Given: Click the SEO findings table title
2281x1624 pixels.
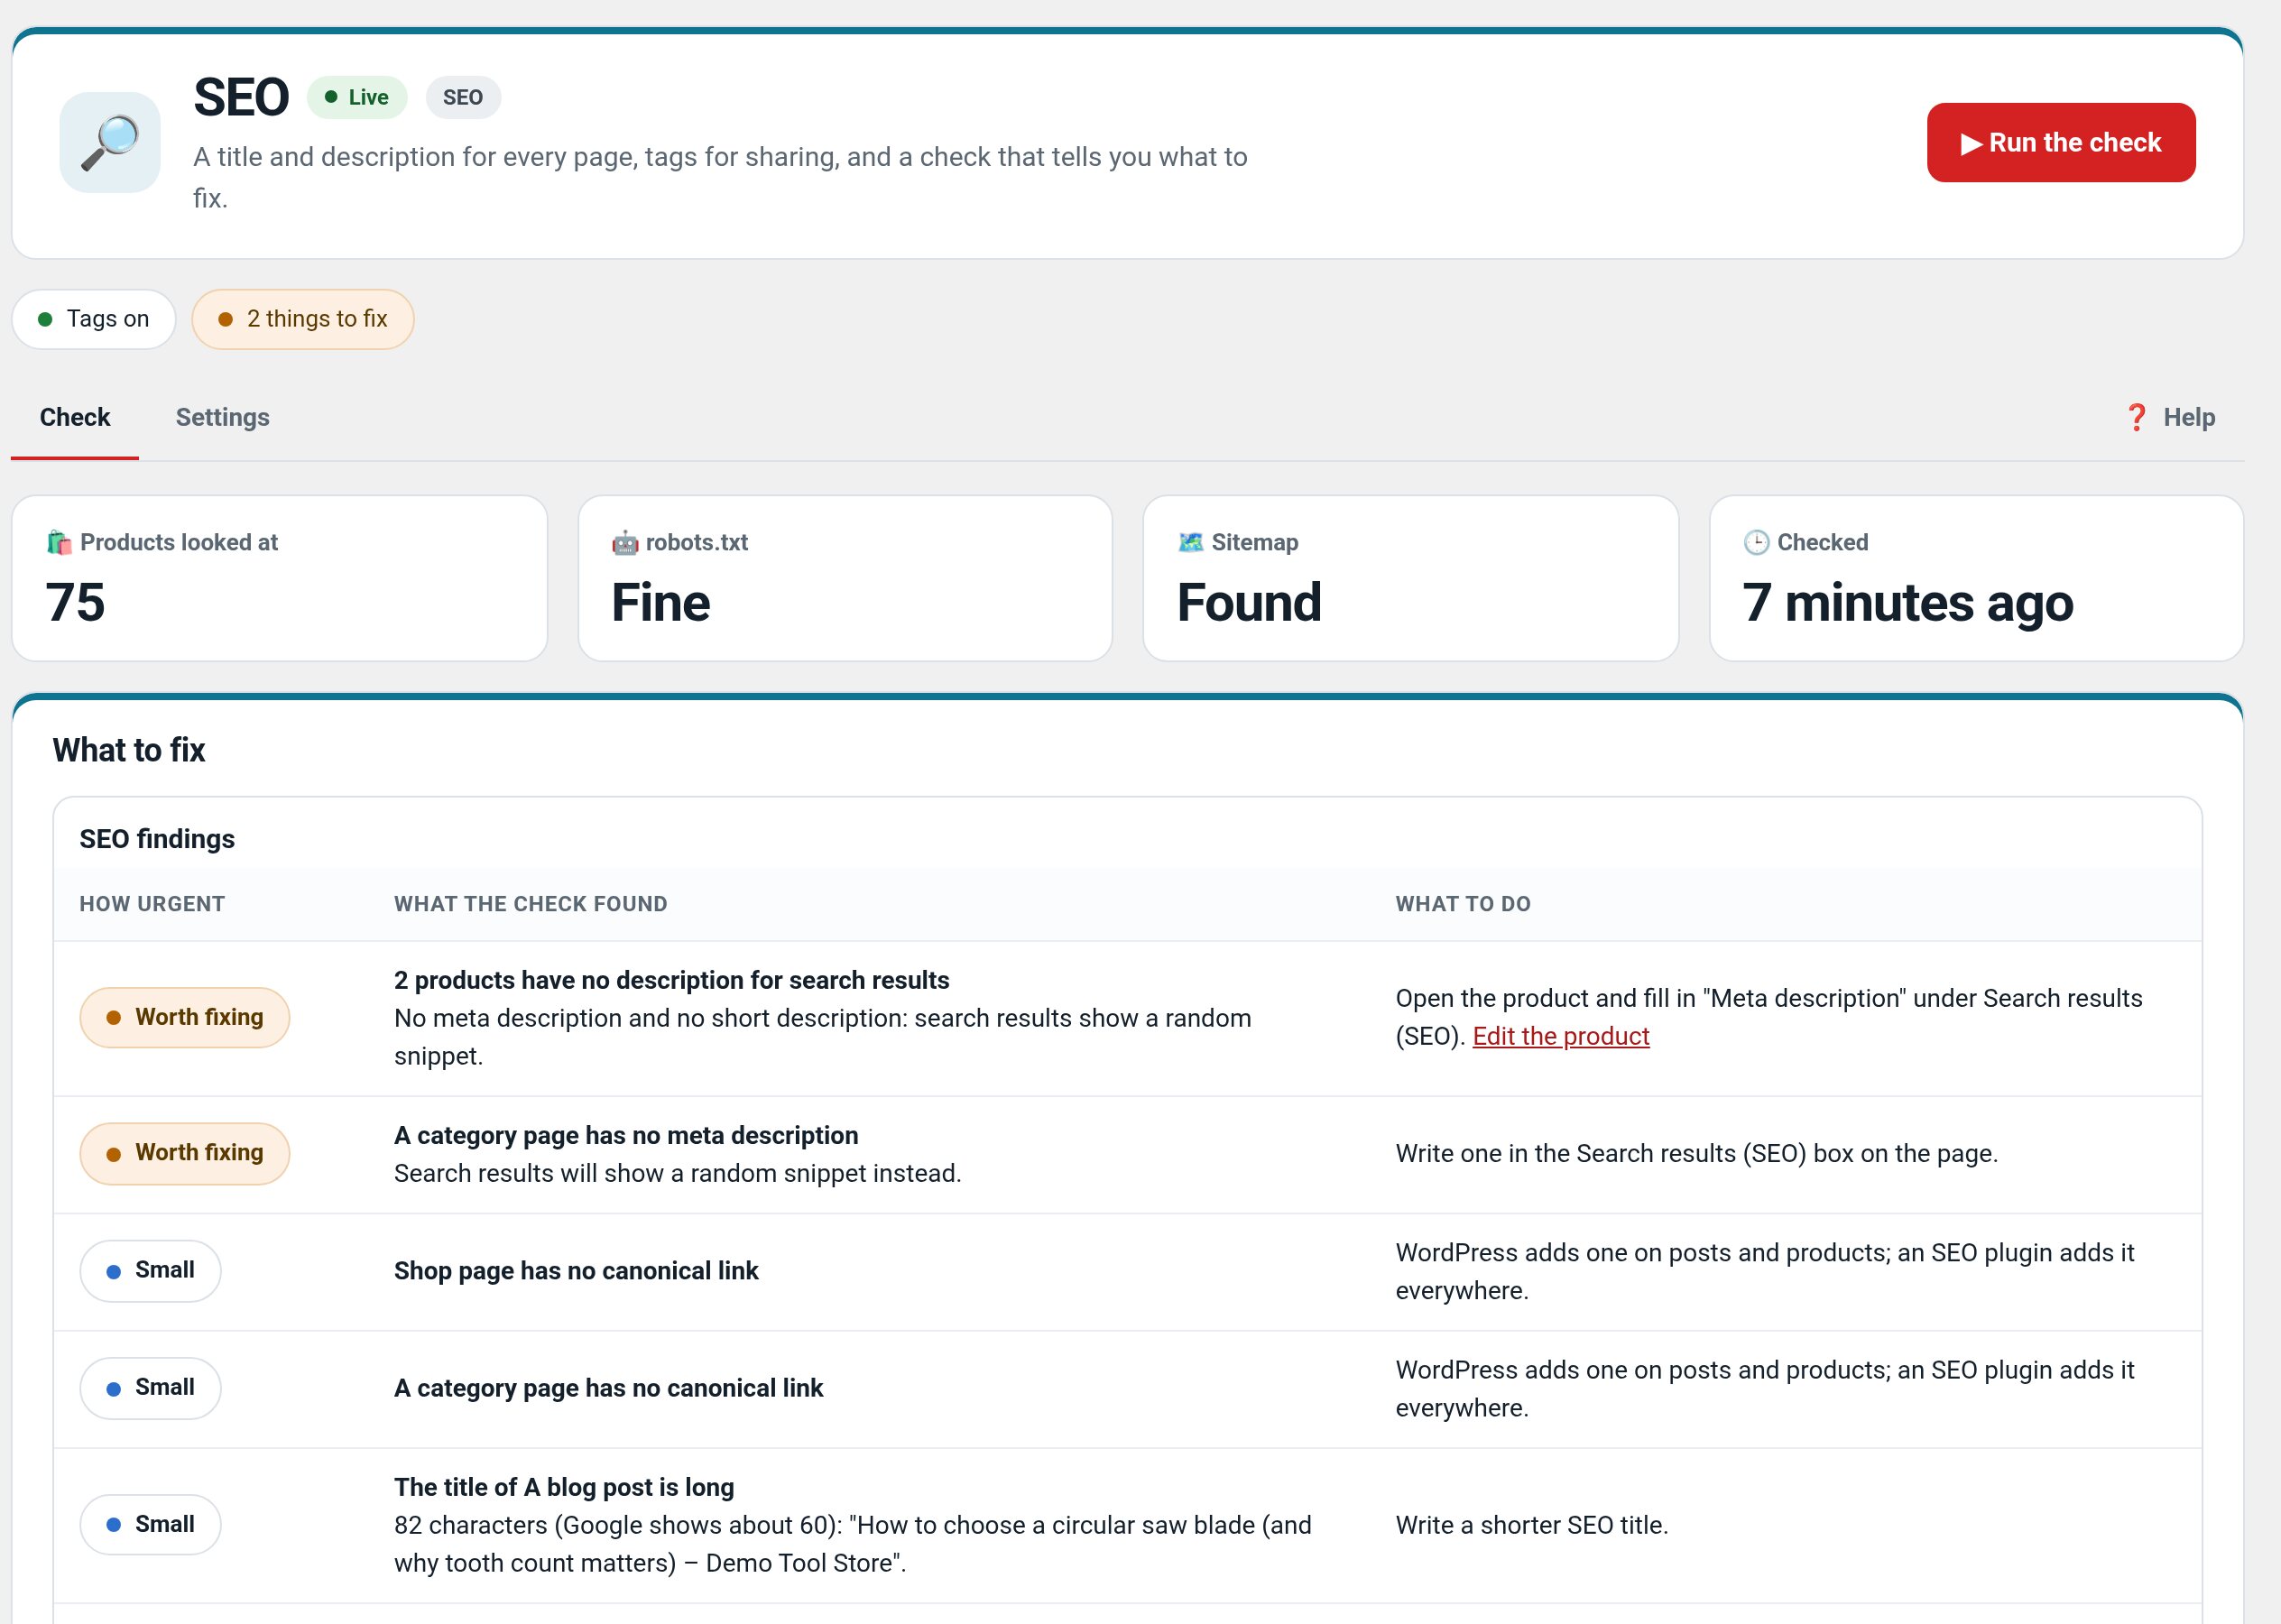Looking at the screenshot, I should point(157,839).
